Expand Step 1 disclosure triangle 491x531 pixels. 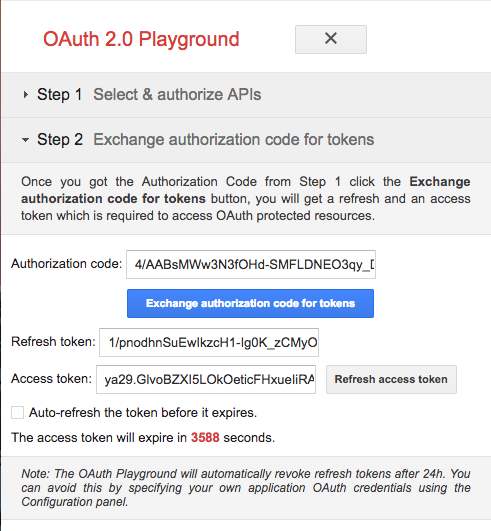pos(25,94)
